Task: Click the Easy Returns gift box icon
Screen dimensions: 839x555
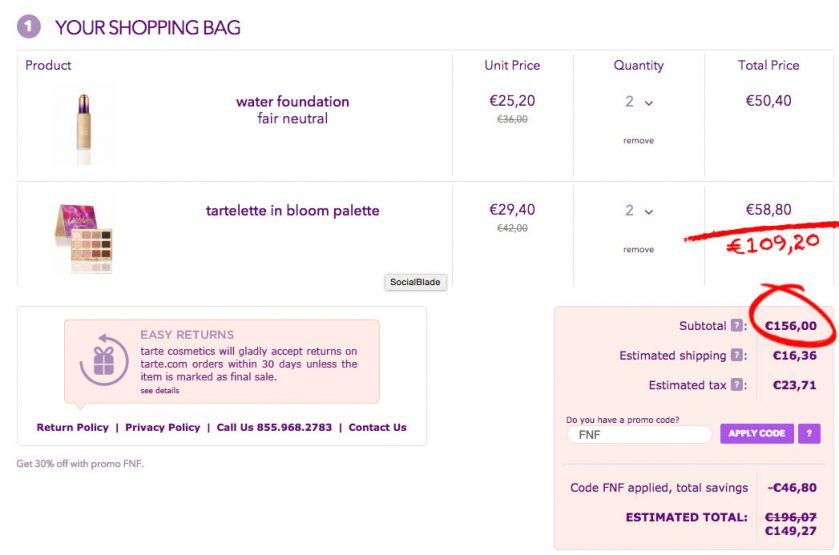Action: pyautogui.click(x=104, y=360)
